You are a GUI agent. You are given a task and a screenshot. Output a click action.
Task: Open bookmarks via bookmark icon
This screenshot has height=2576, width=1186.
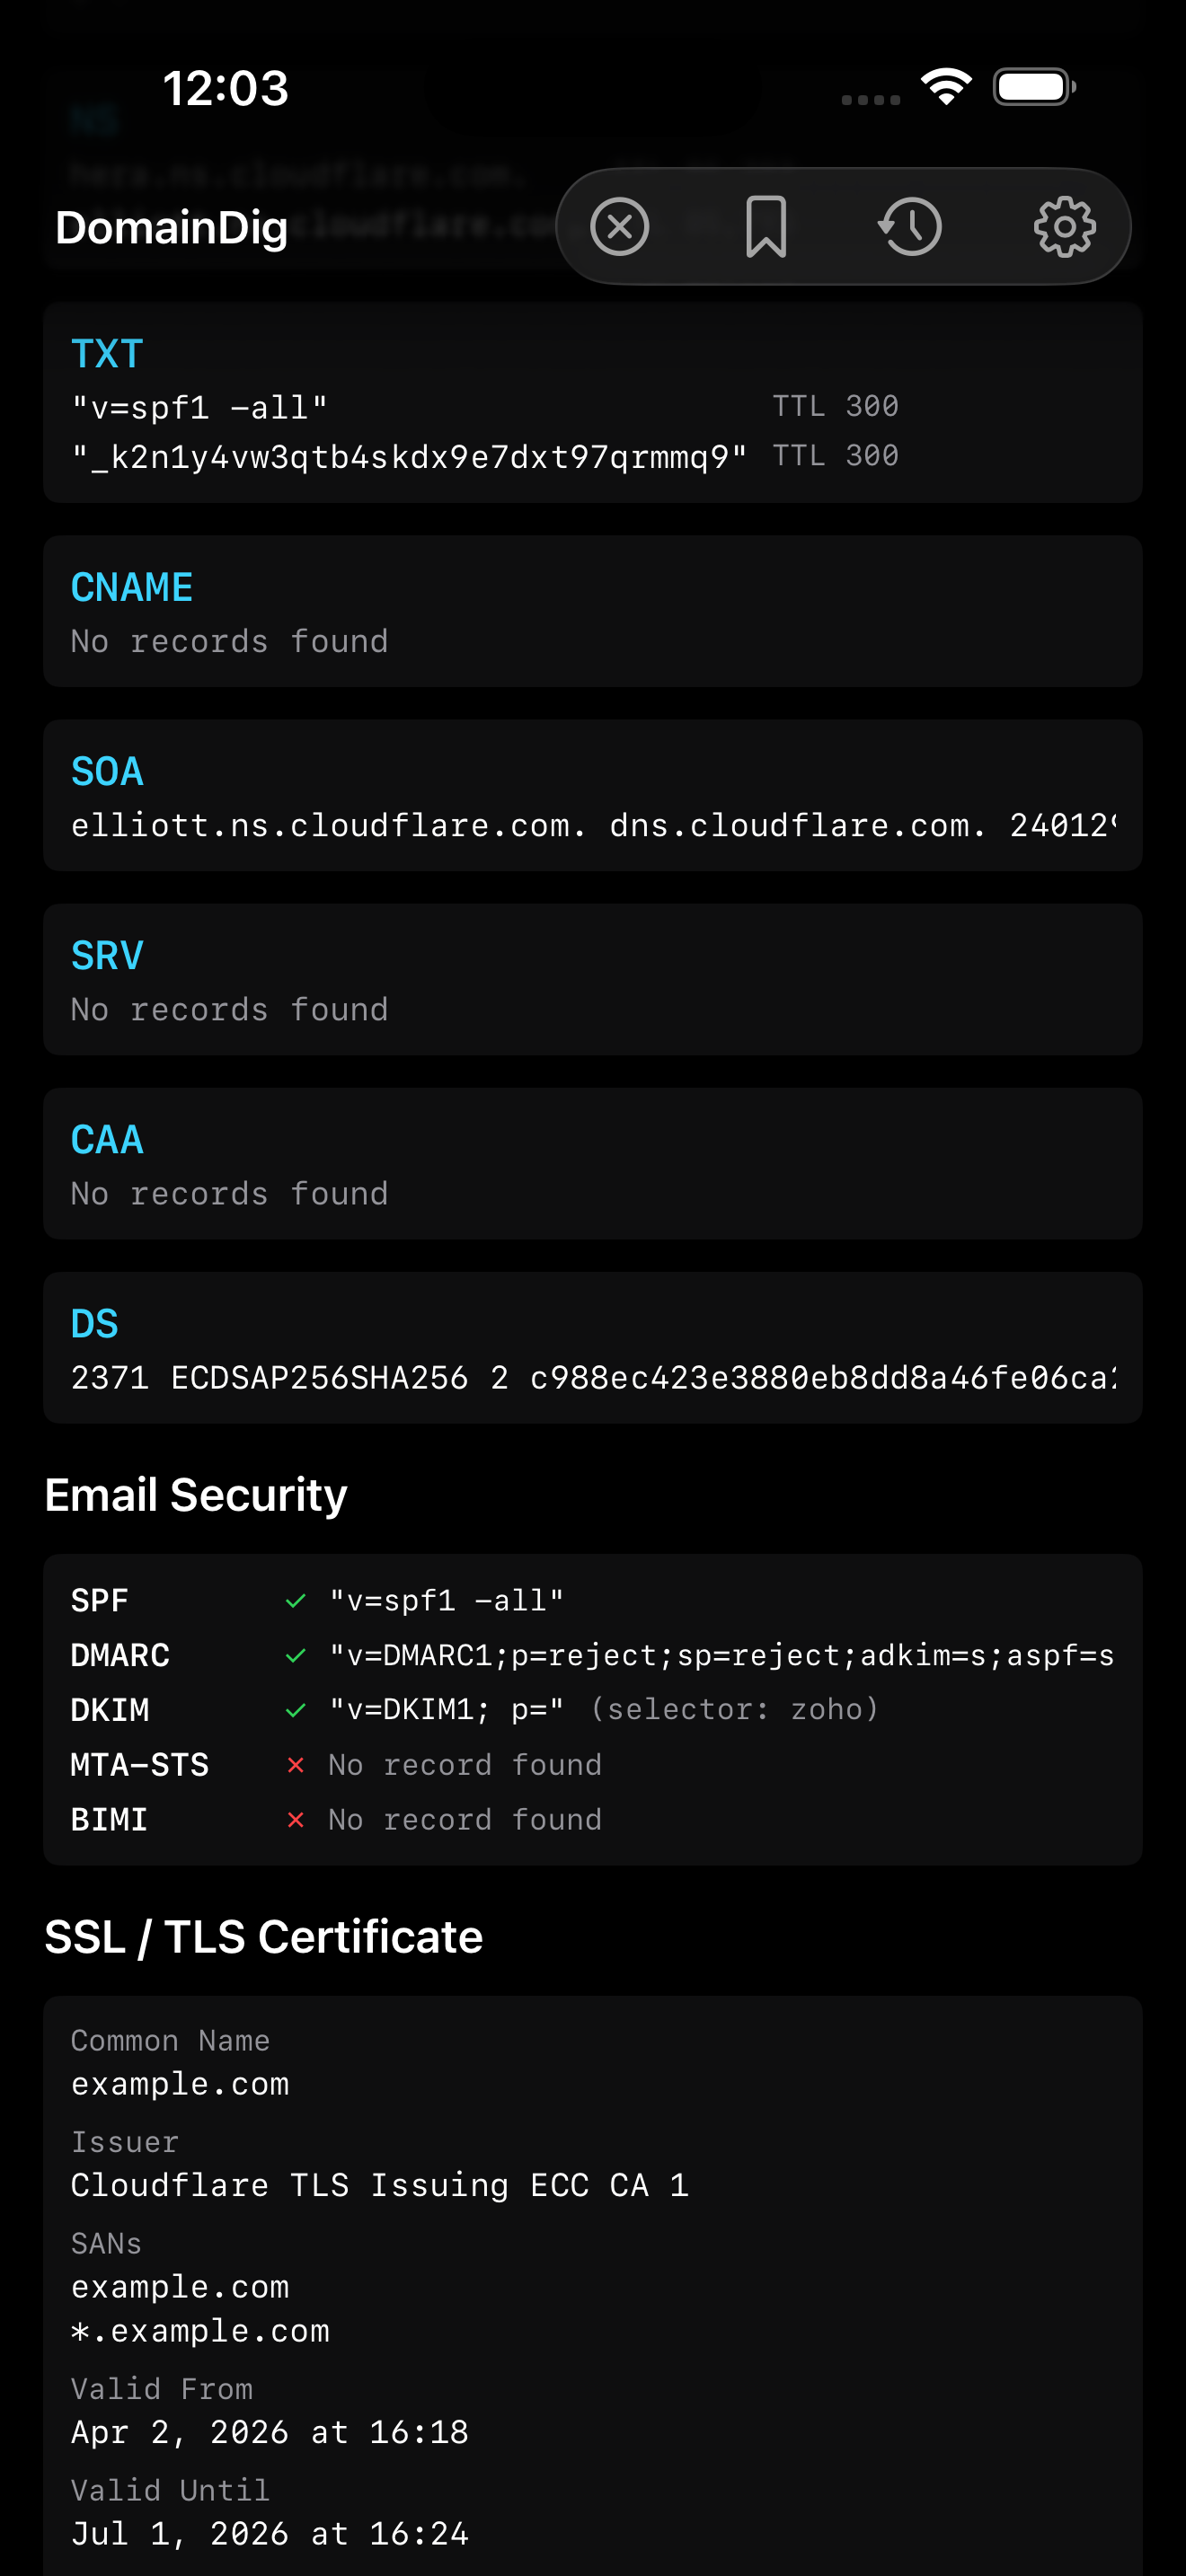766,227
